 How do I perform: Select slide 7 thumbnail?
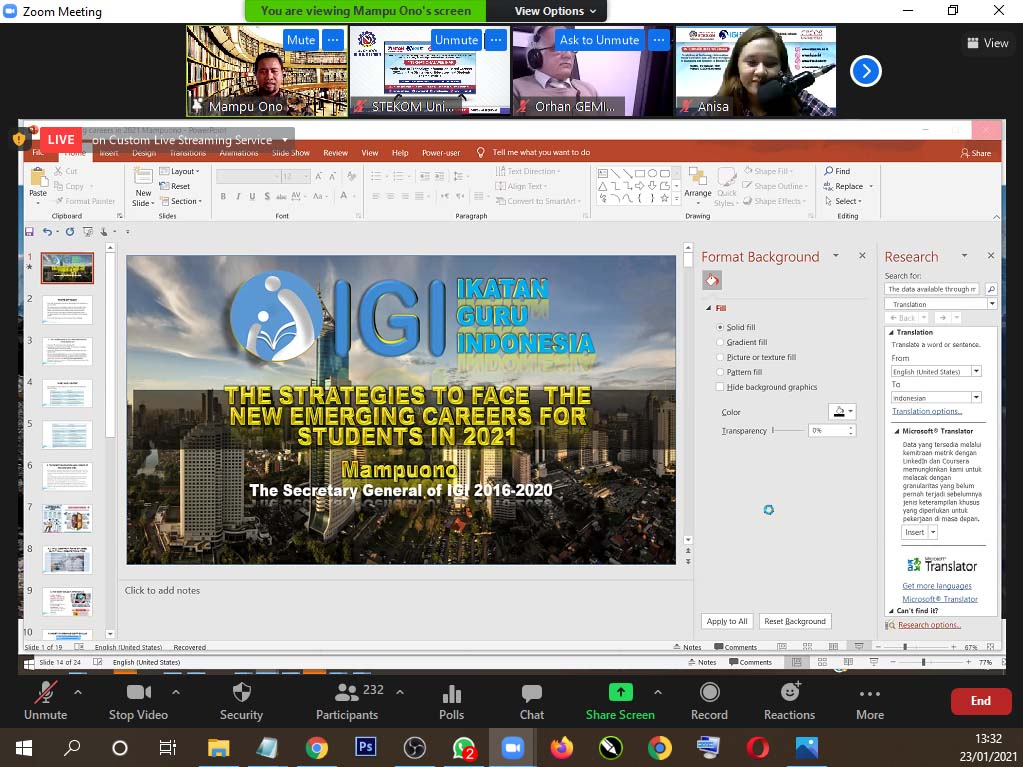click(x=67, y=519)
